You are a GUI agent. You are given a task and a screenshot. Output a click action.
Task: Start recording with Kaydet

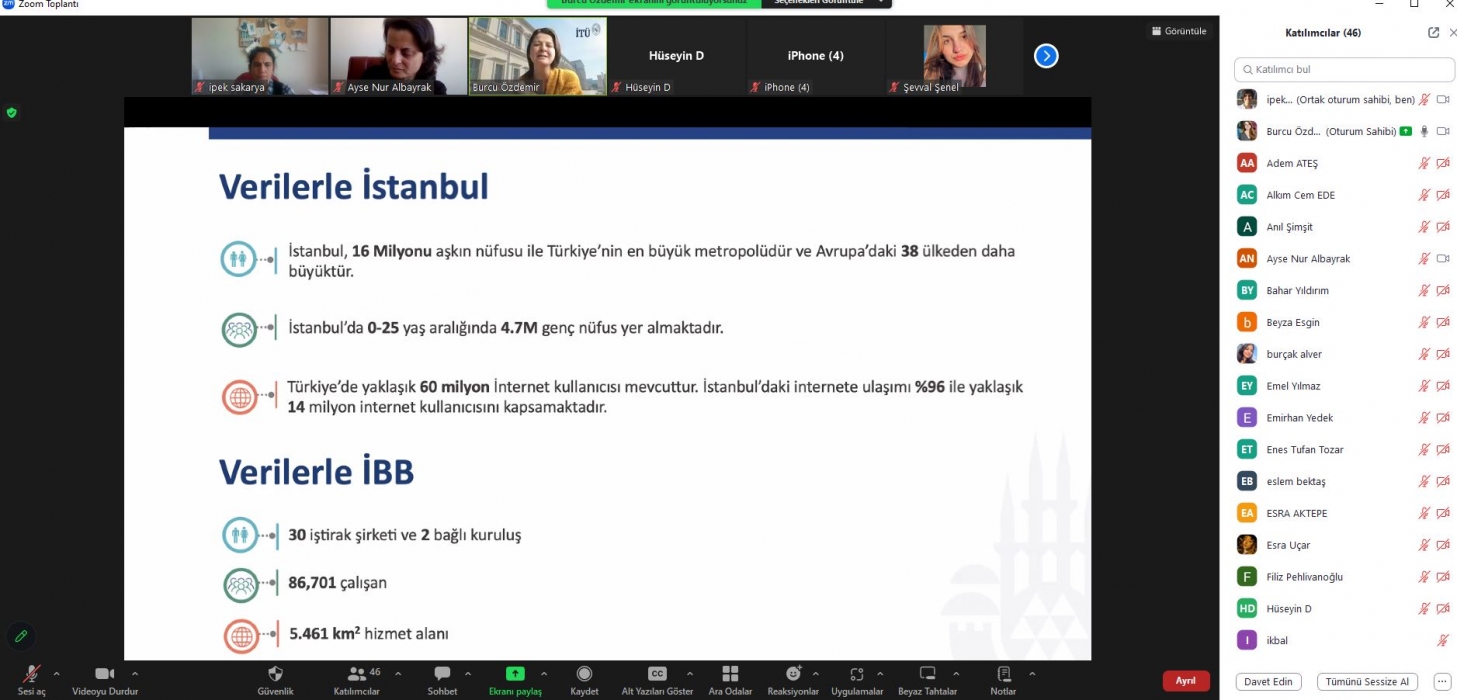point(584,675)
